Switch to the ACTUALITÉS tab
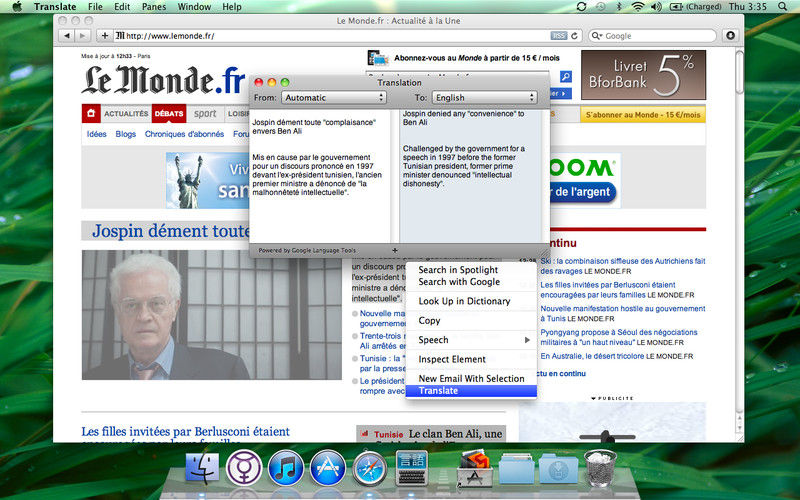Screen dimensions: 800x500 pyautogui.click(x=126, y=114)
